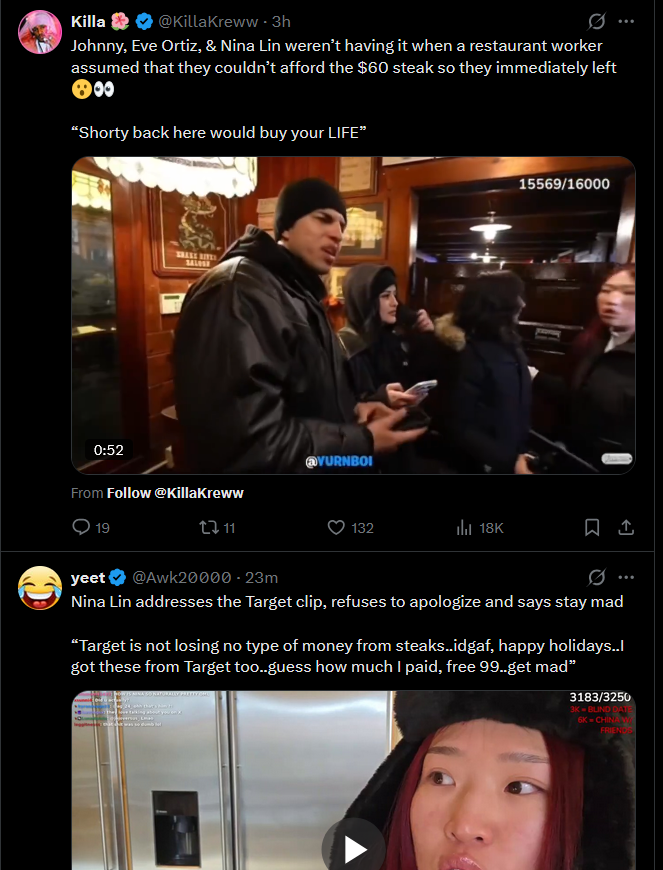Repost the KillaKreww post with 11 reposts
The width and height of the screenshot is (663, 870).
pyautogui.click(x=217, y=527)
